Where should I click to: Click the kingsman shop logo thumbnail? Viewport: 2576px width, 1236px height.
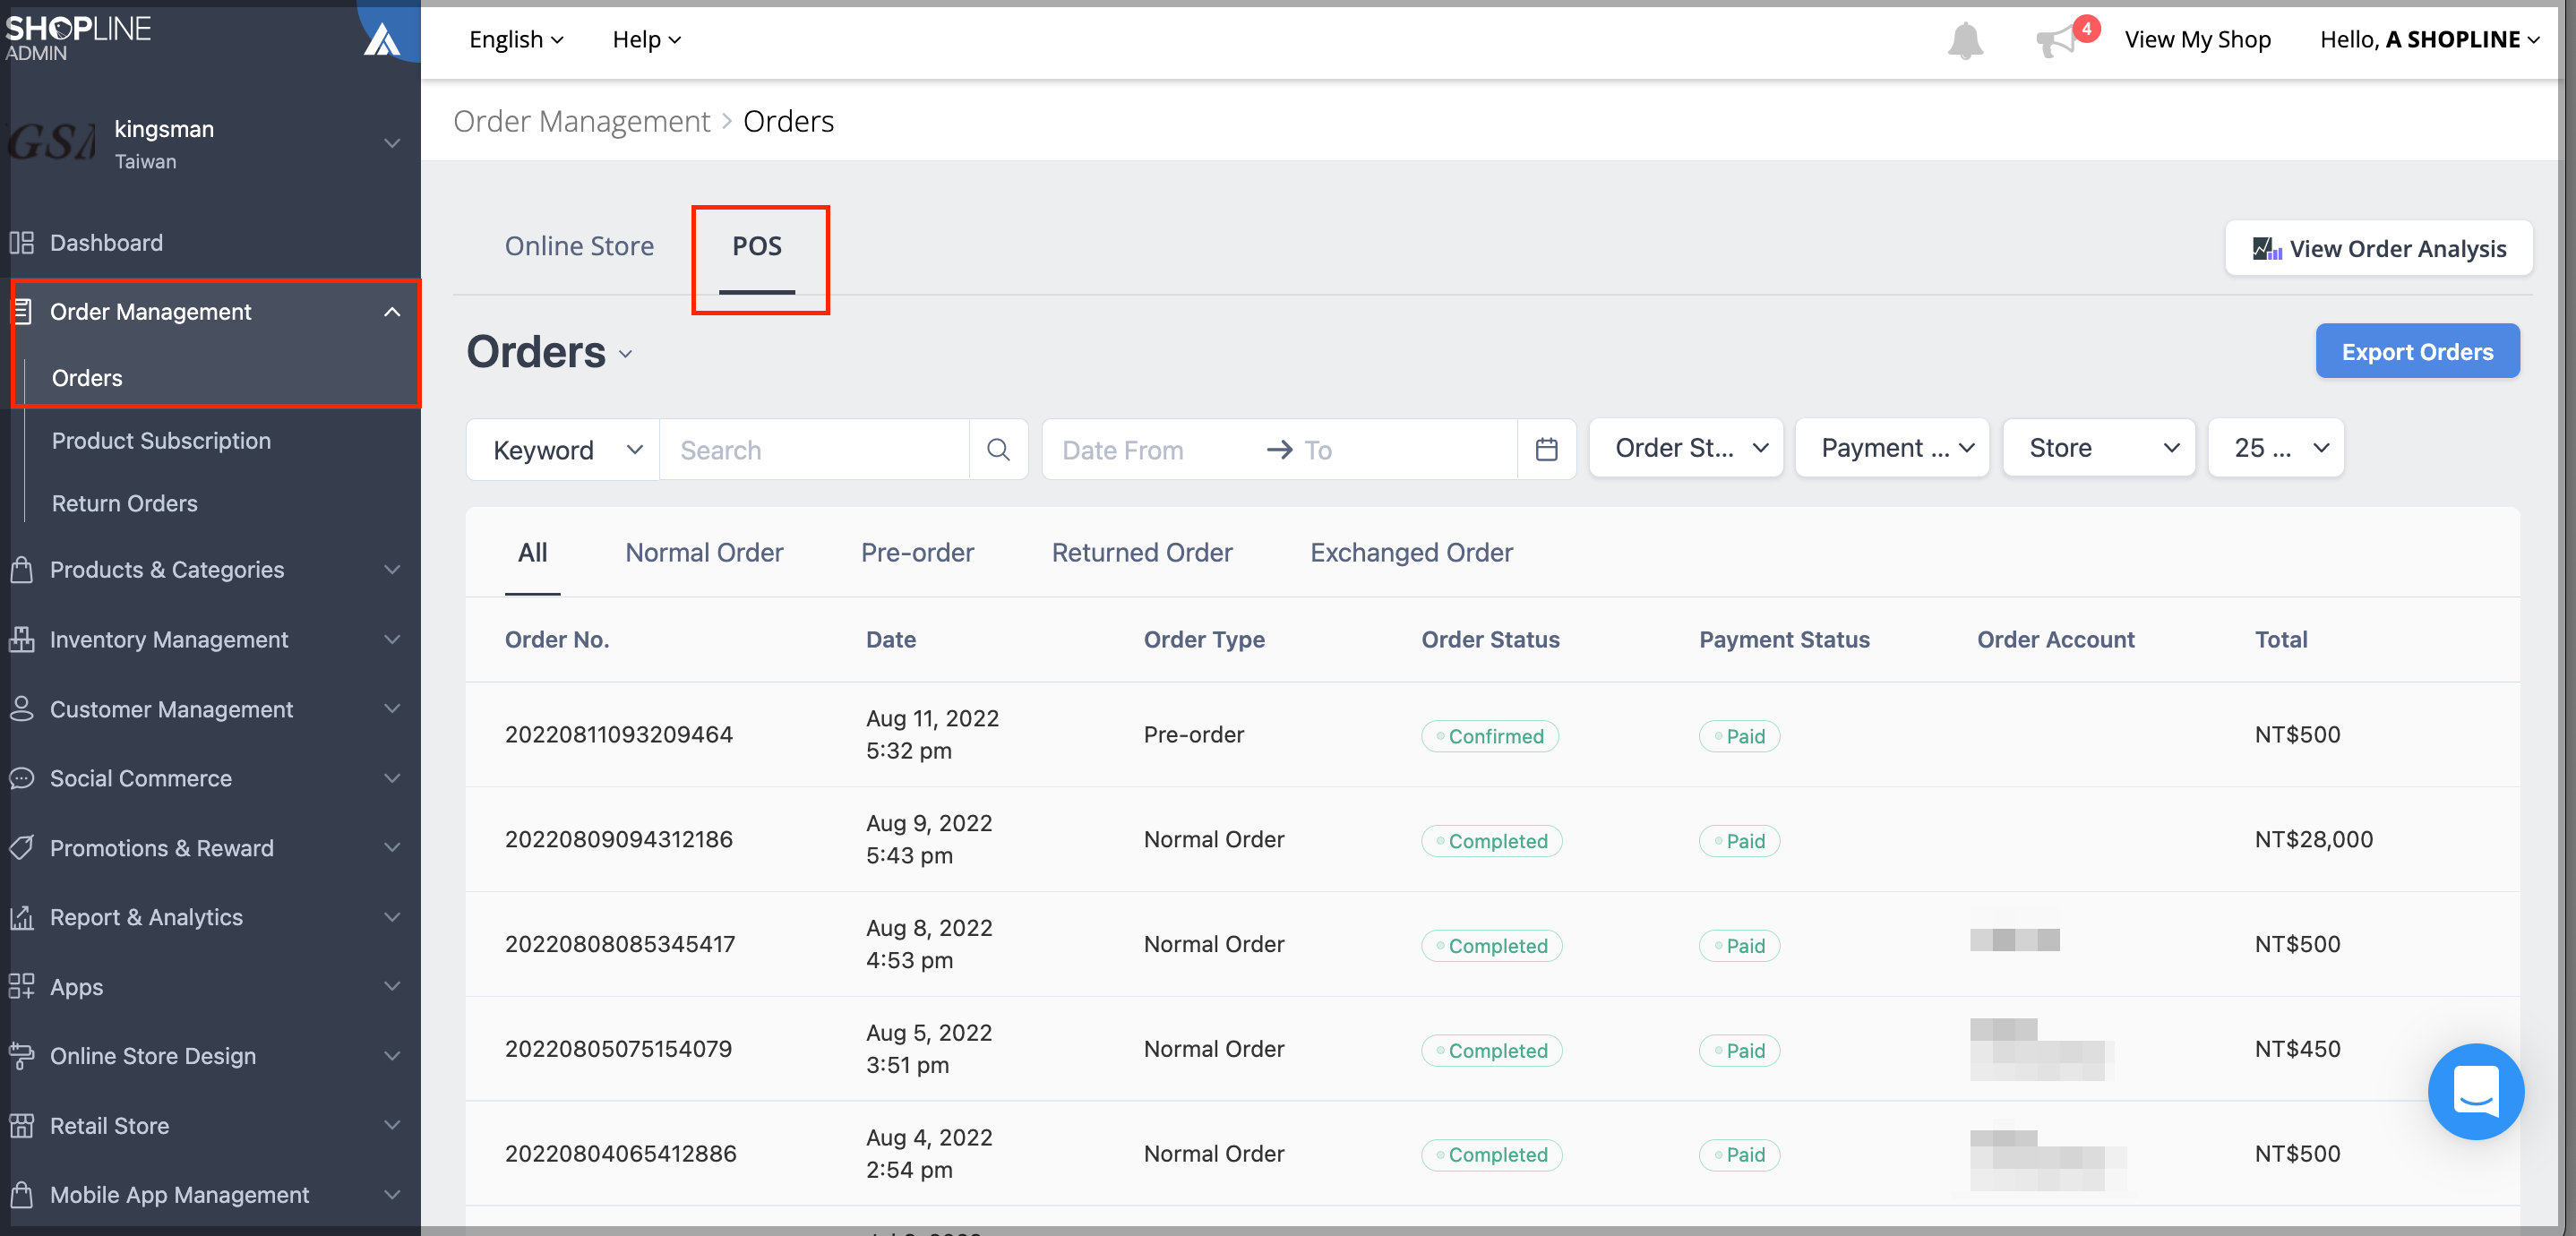52,143
